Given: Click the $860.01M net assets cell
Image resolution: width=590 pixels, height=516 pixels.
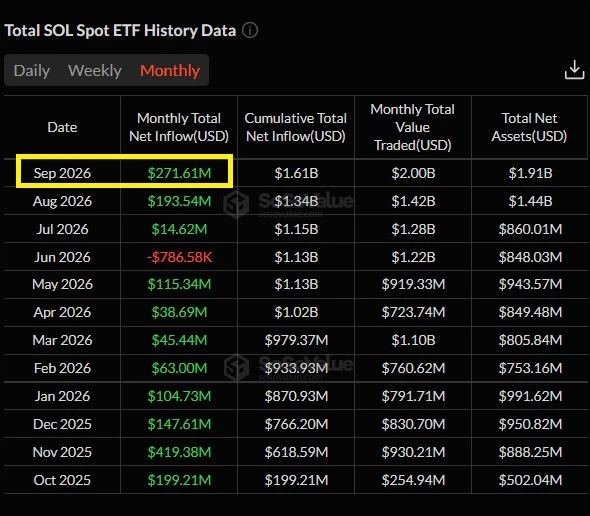Looking at the screenshot, I should click(530, 229).
